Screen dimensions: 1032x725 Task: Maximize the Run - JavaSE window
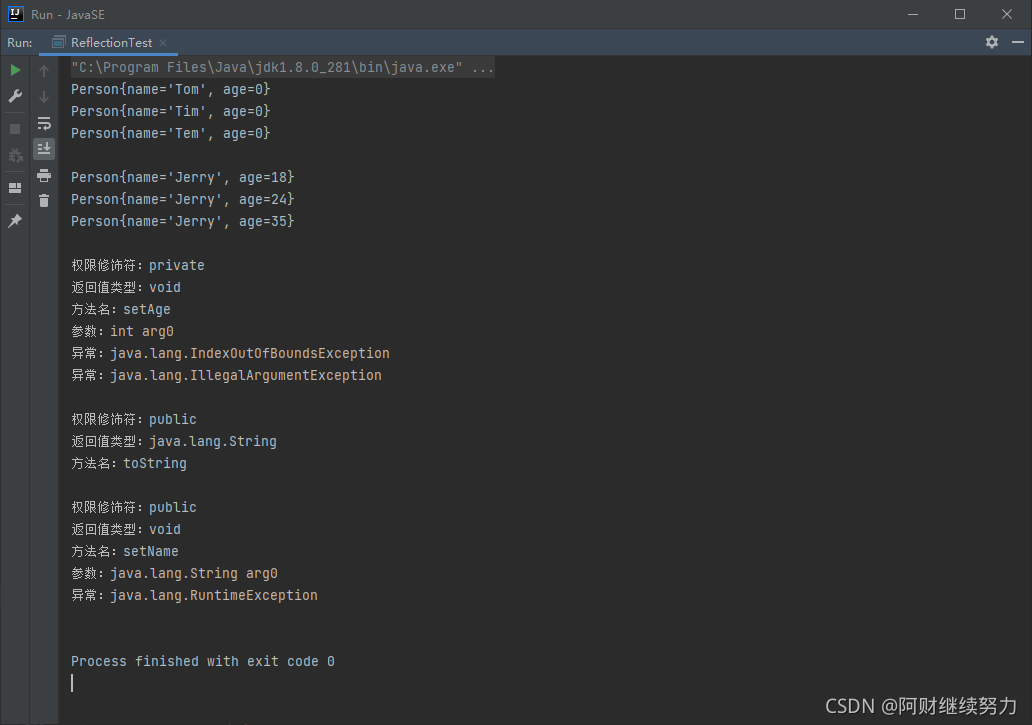pyautogui.click(x=960, y=14)
